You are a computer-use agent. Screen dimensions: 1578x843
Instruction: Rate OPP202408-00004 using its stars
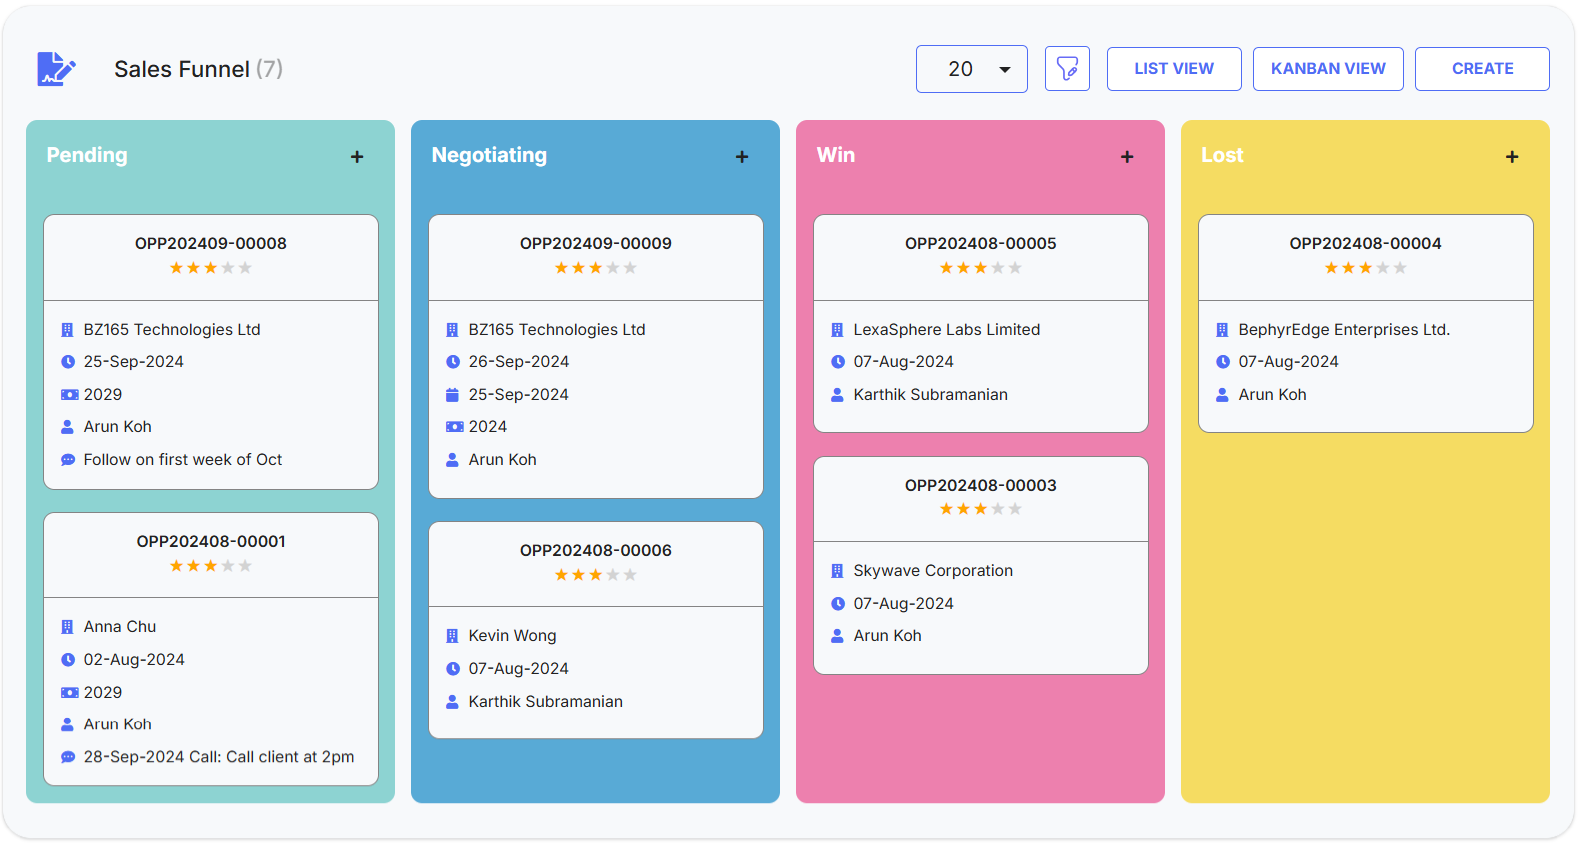coord(1365,268)
